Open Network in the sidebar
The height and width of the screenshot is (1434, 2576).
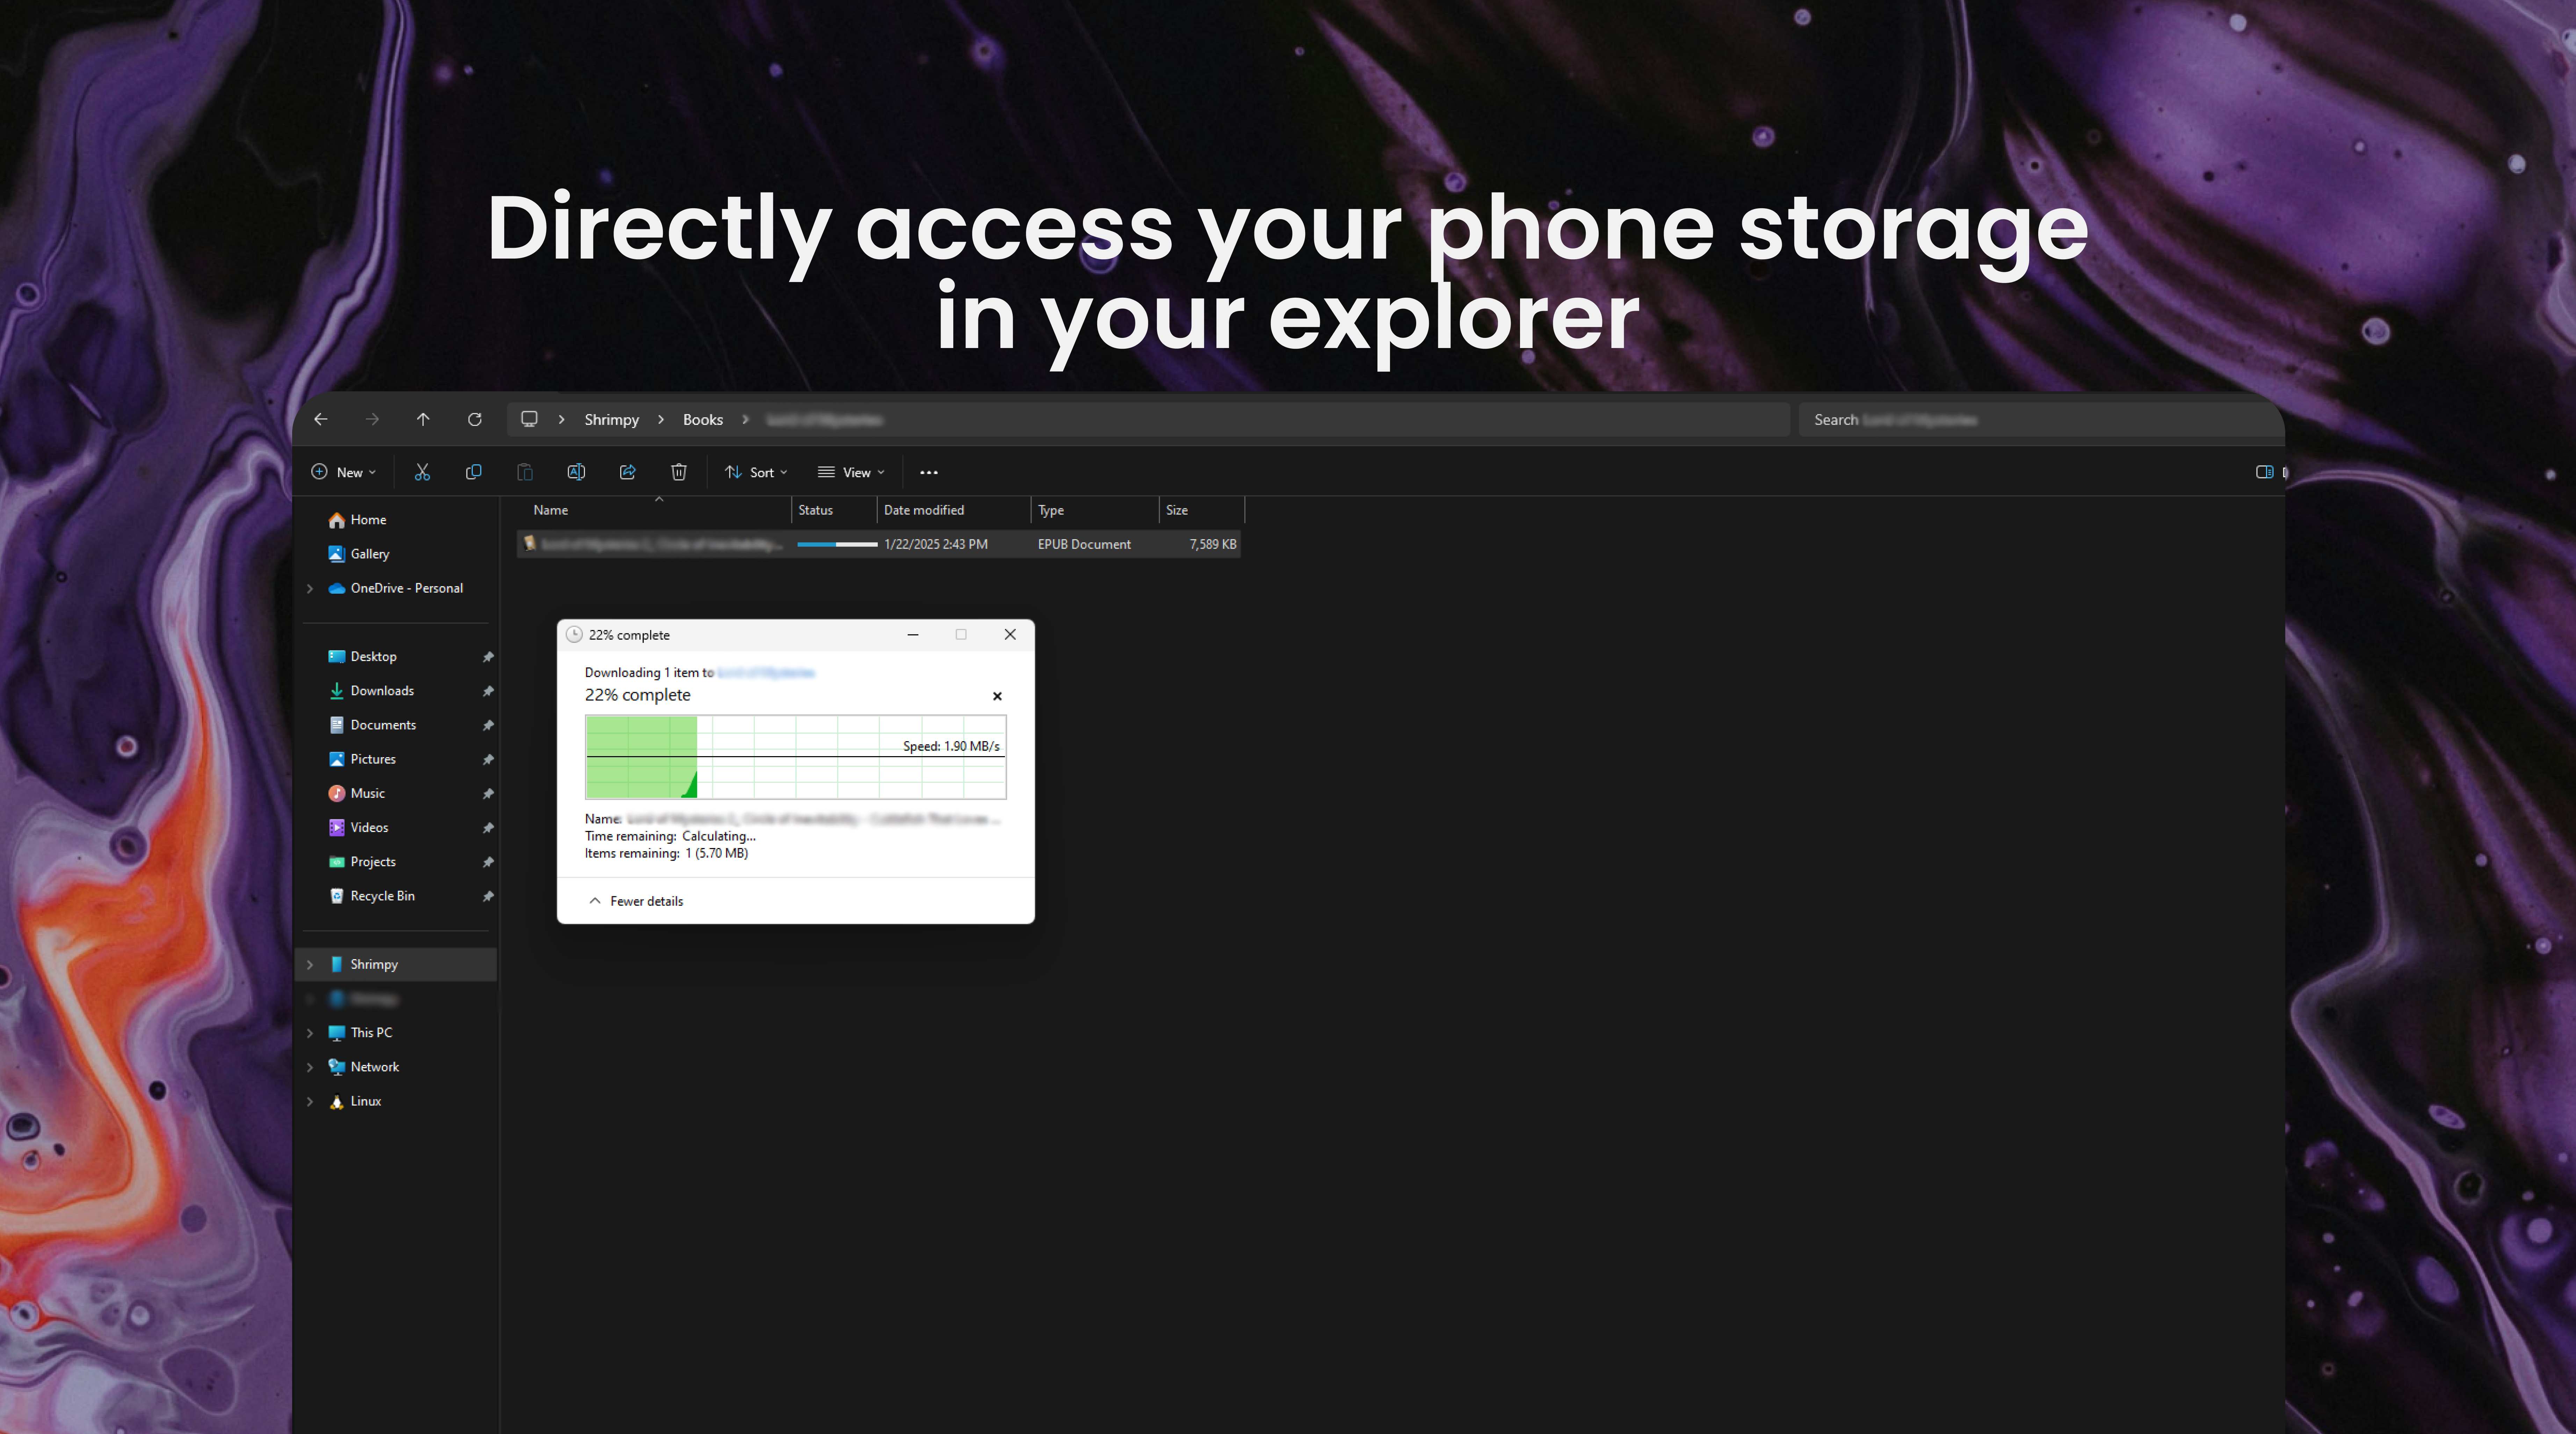point(374,1067)
